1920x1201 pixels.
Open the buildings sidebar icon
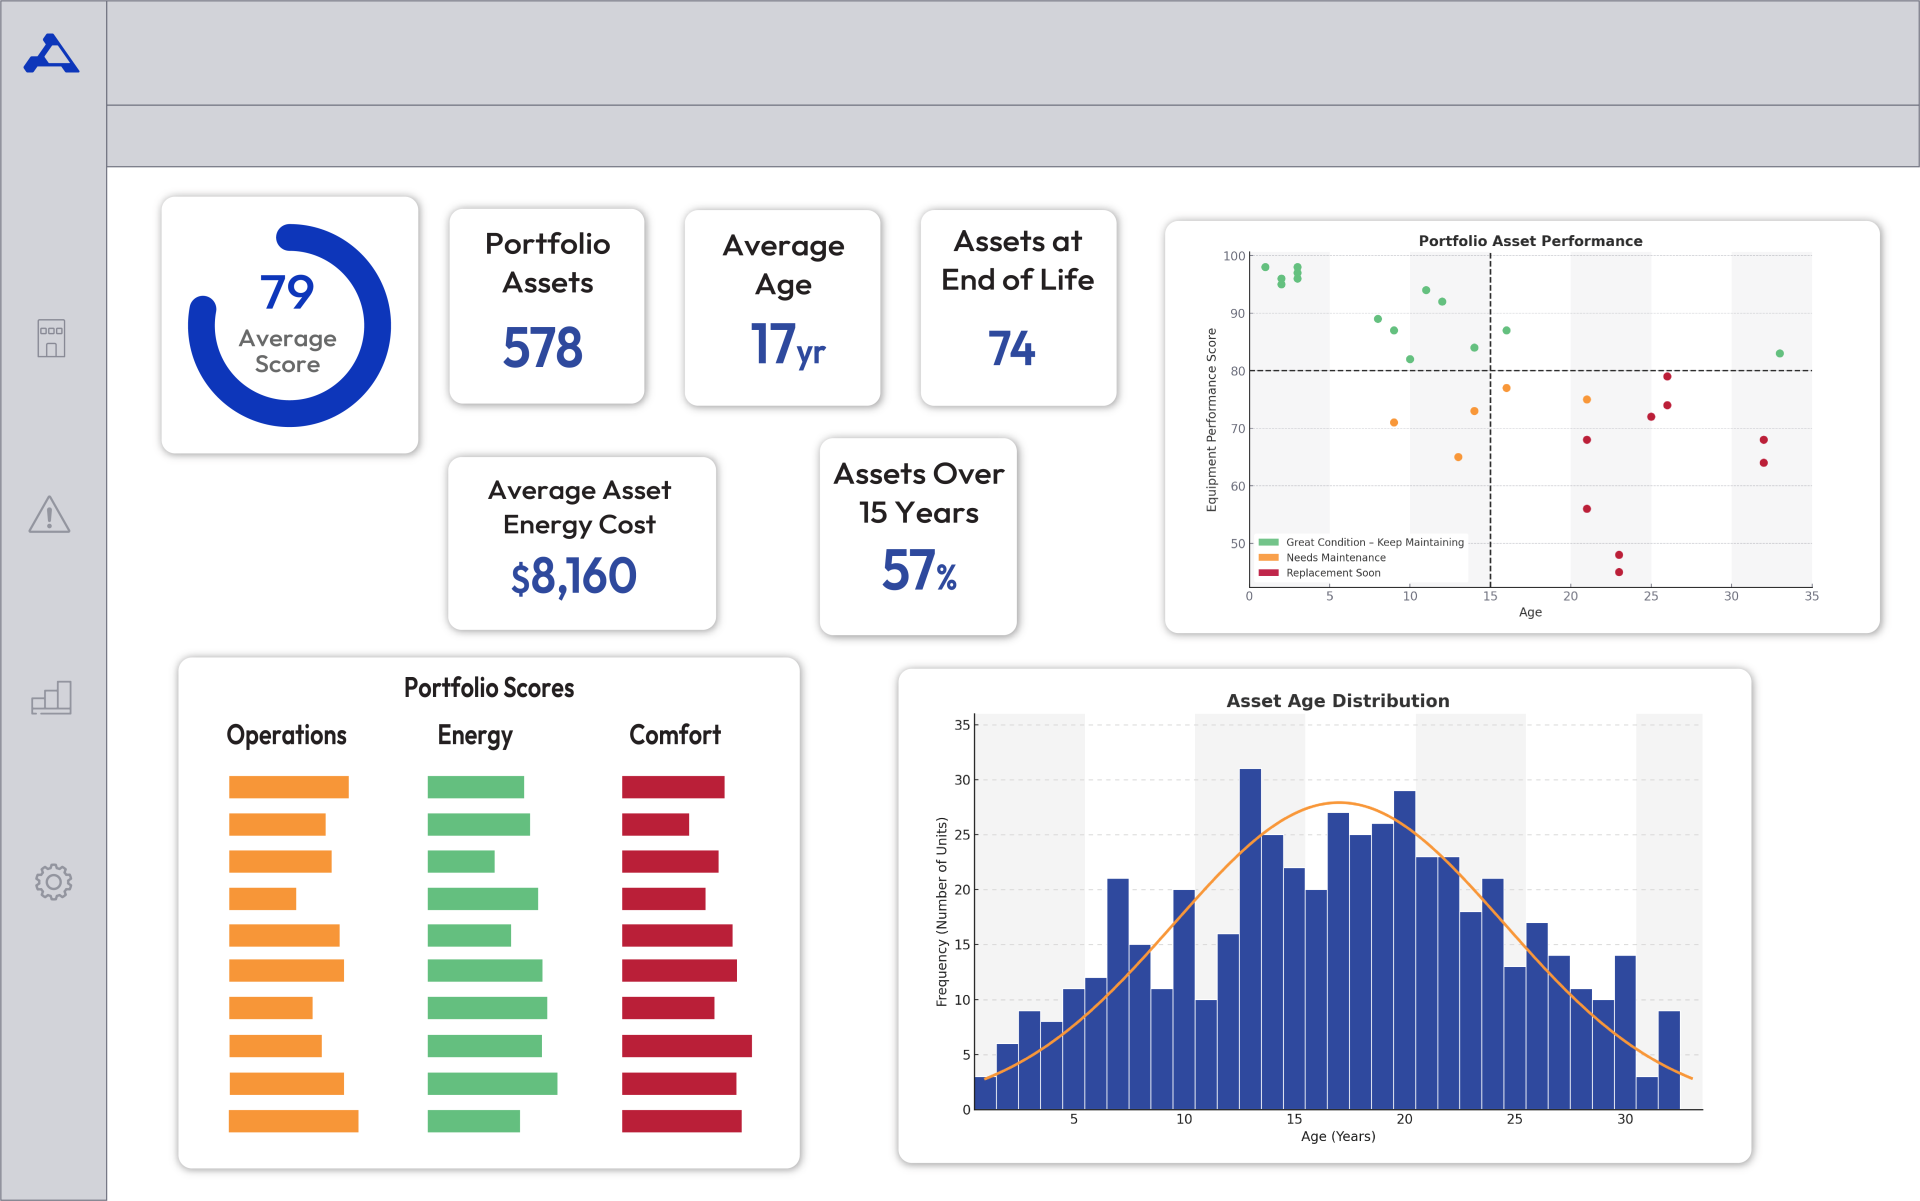[x=51, y=338]
